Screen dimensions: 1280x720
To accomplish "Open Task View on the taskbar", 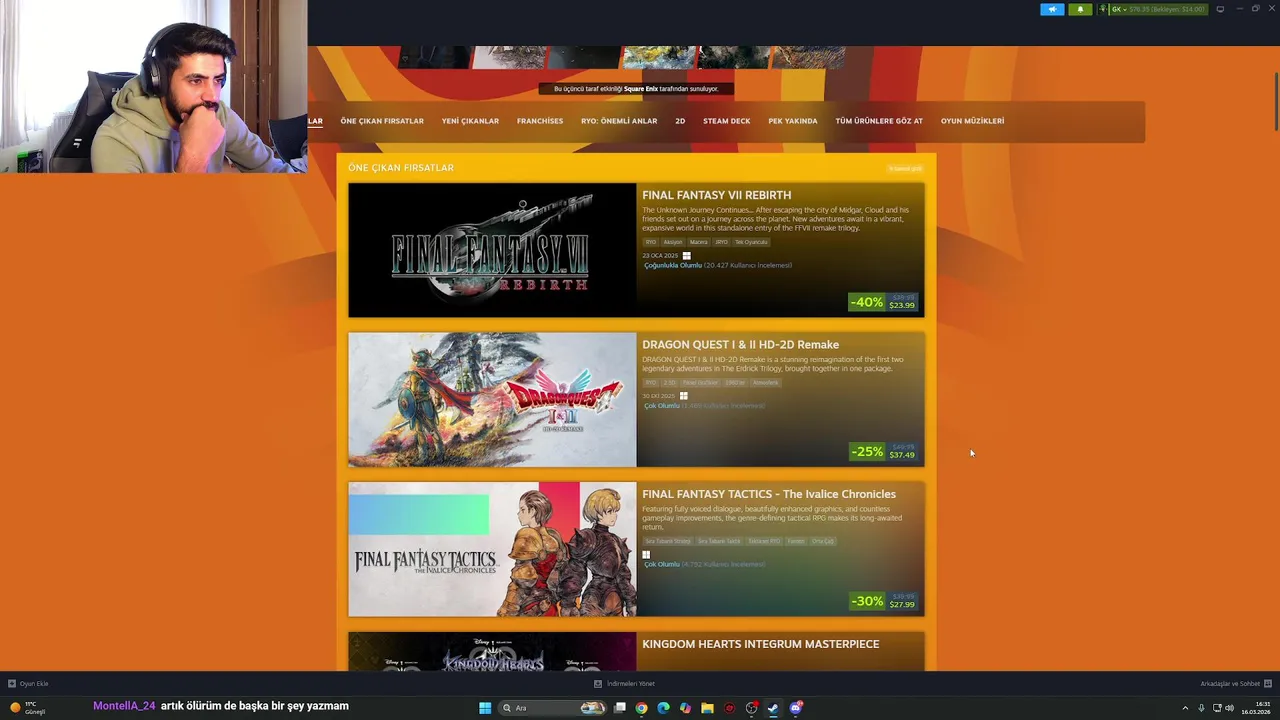I will (620, 708).
